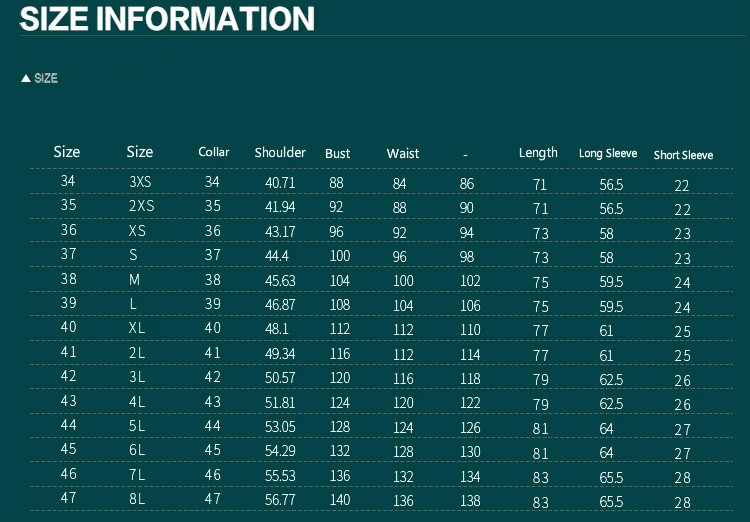Click the SIZE INFORMATION heading
This screenshot has height=522, width=750.
[167, 19]
